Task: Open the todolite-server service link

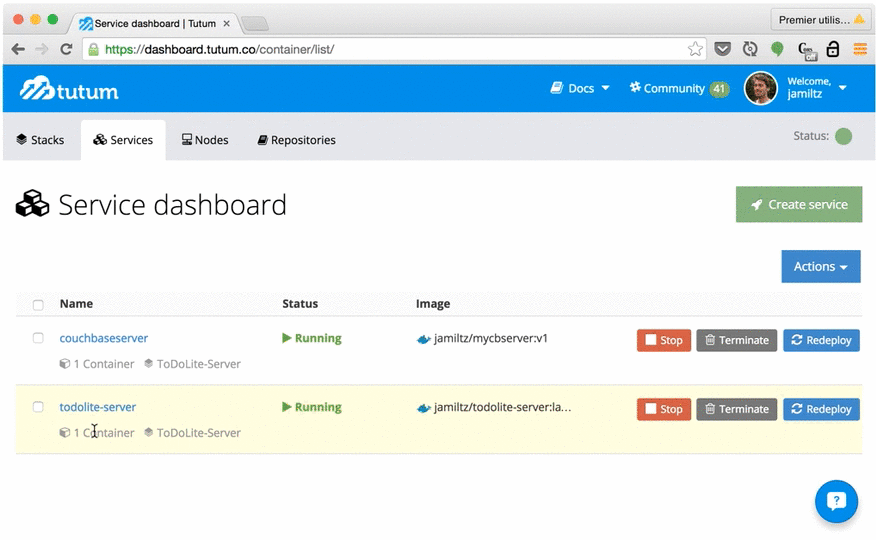Action: coord(98,407)
